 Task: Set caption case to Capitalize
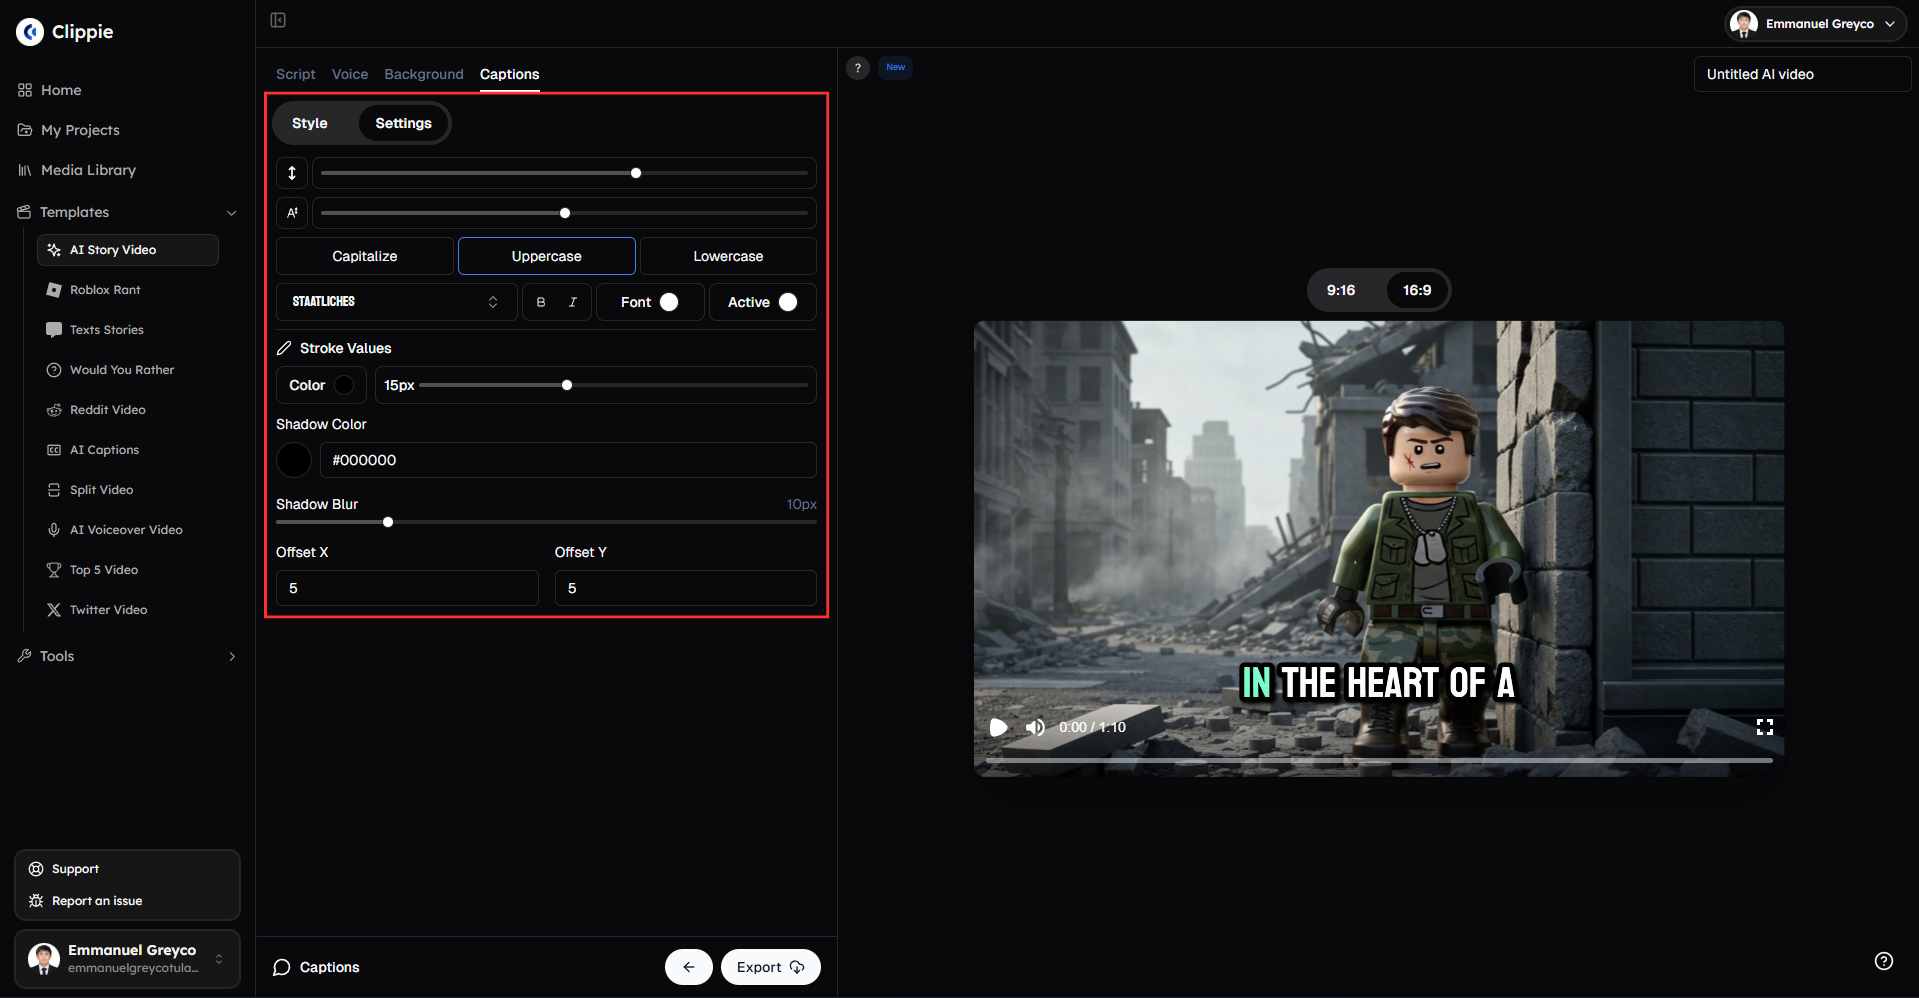365,256
